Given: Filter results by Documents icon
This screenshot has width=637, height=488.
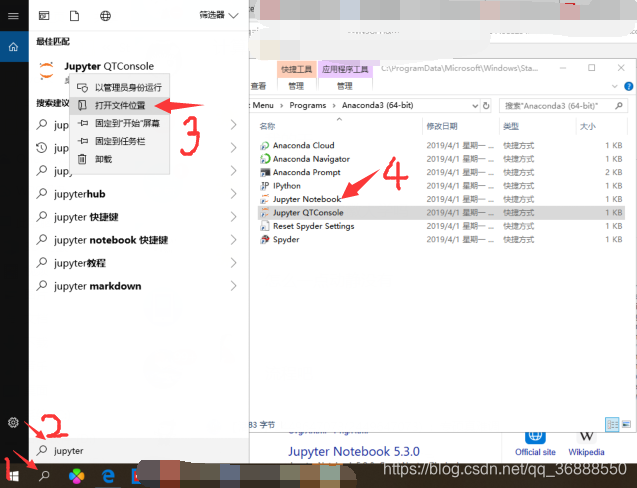Looking at the screenshot, I should [x=74, y=16].
